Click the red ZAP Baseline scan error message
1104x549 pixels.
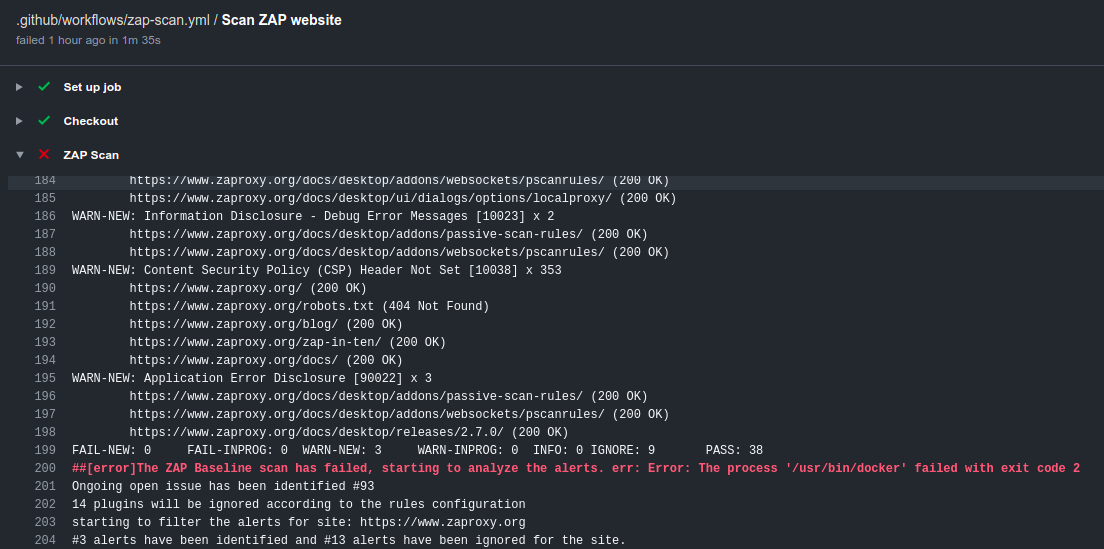pos(575,468)
